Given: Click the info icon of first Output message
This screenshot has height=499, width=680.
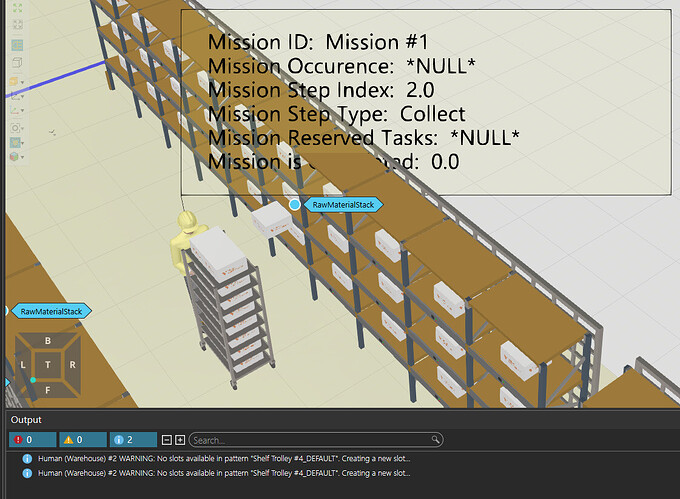Looking at the screenshot, I should click(x=27, y=458).
